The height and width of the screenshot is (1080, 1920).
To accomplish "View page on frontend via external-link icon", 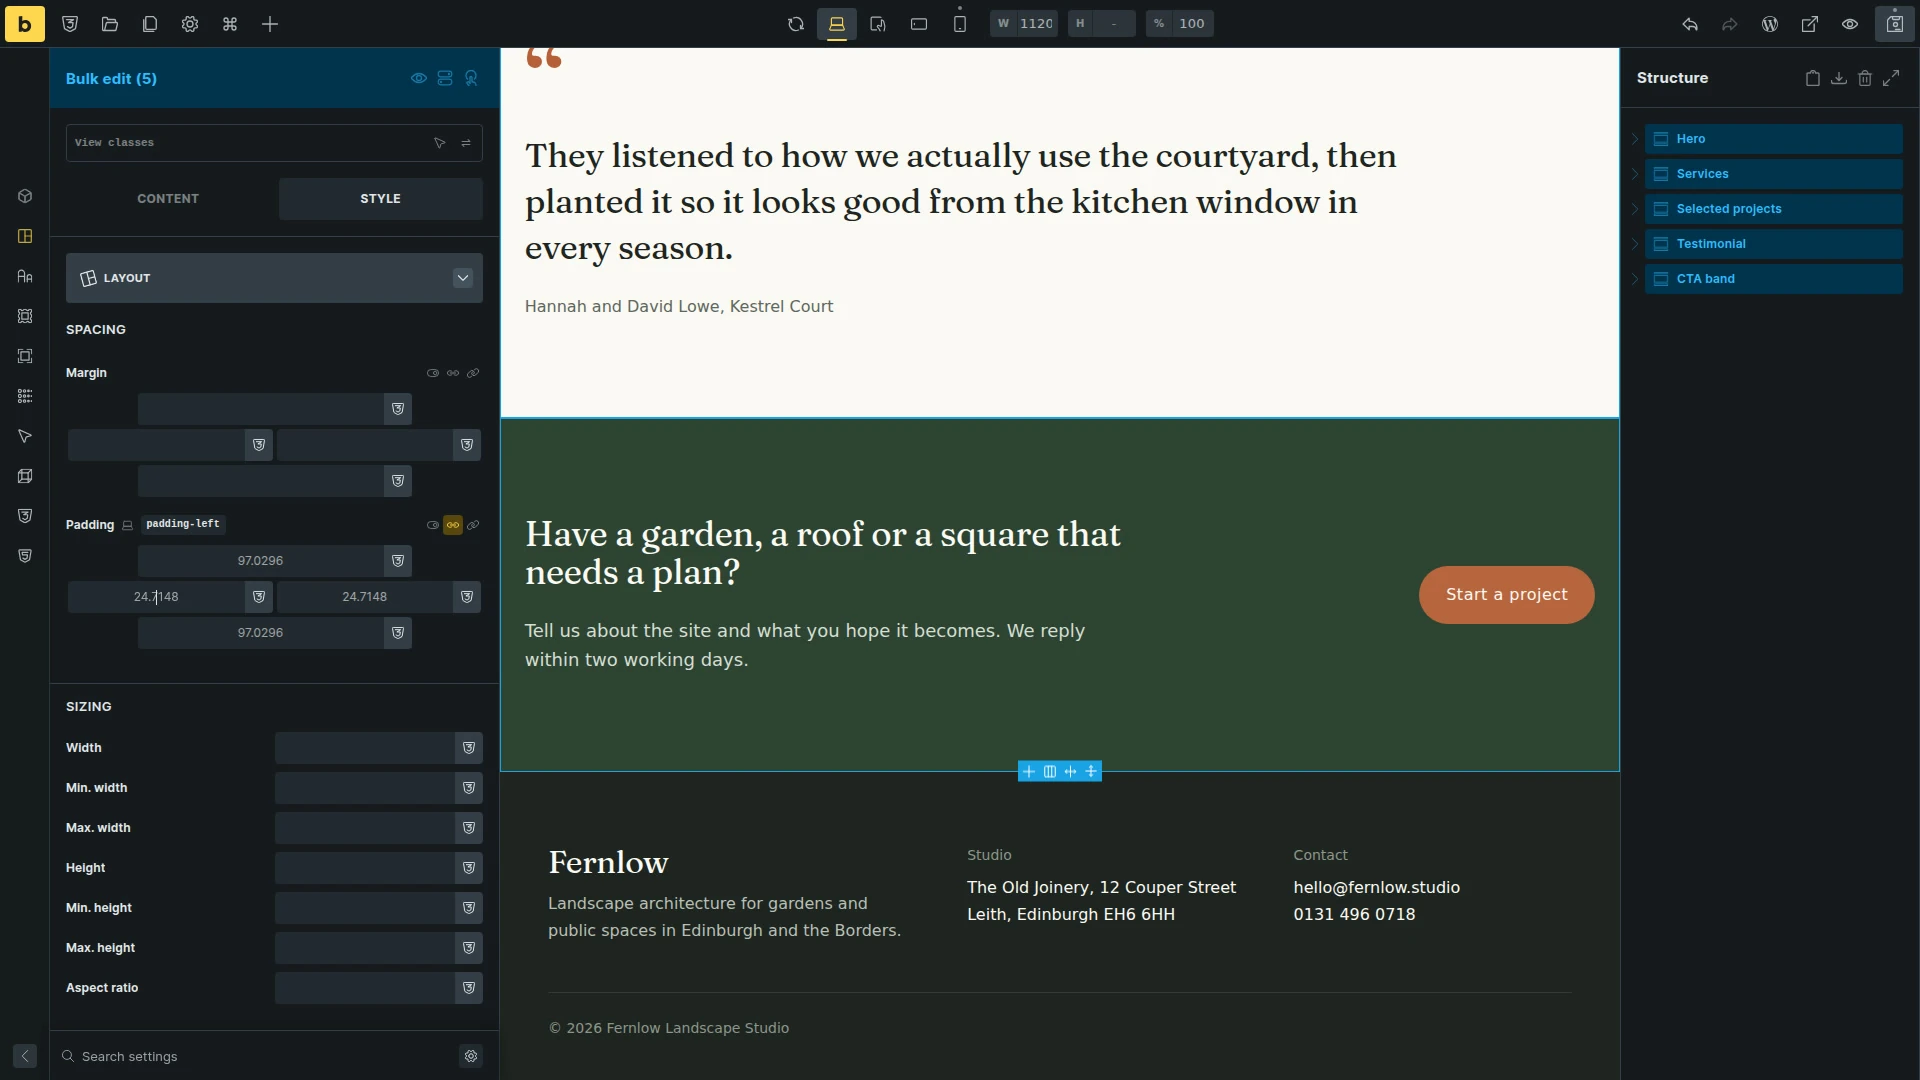I will click(x=1810, y=24).
